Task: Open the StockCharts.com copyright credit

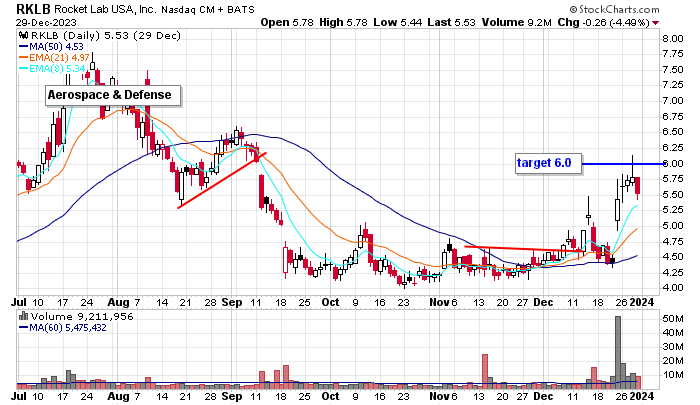Action: pos(614,9)
